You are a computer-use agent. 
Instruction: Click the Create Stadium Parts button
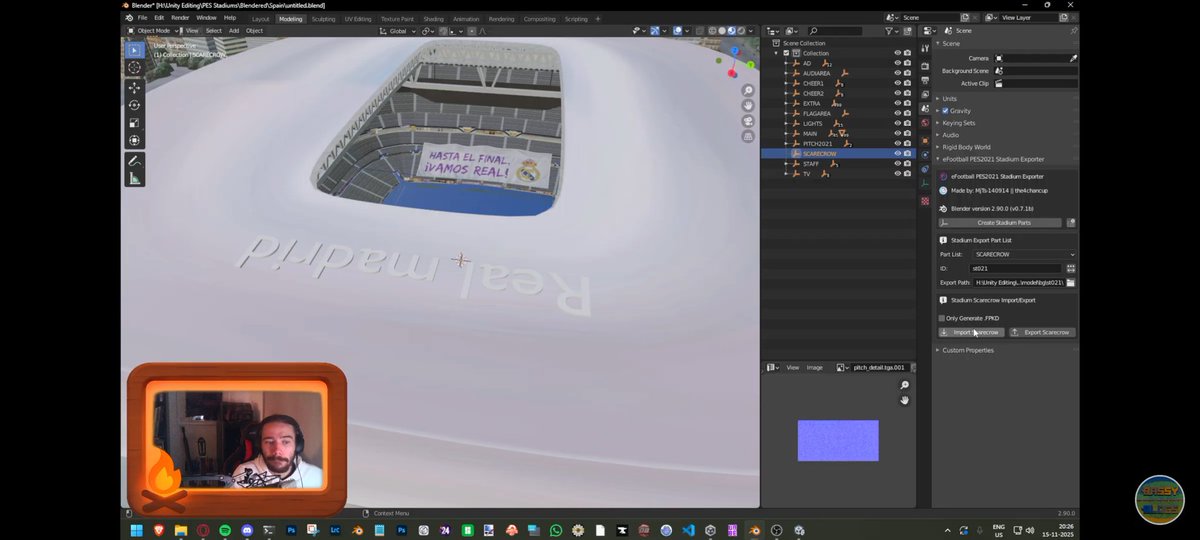pyautogui.click(x=999, y=223)
